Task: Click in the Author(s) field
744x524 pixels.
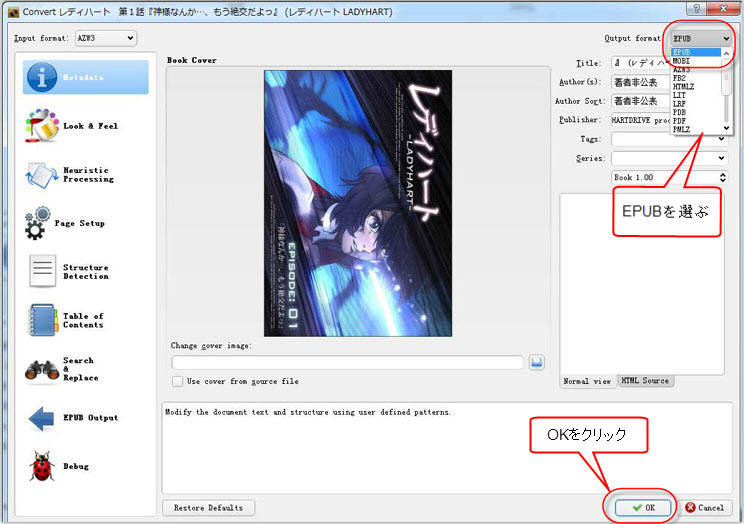Action: pos(641,82)
